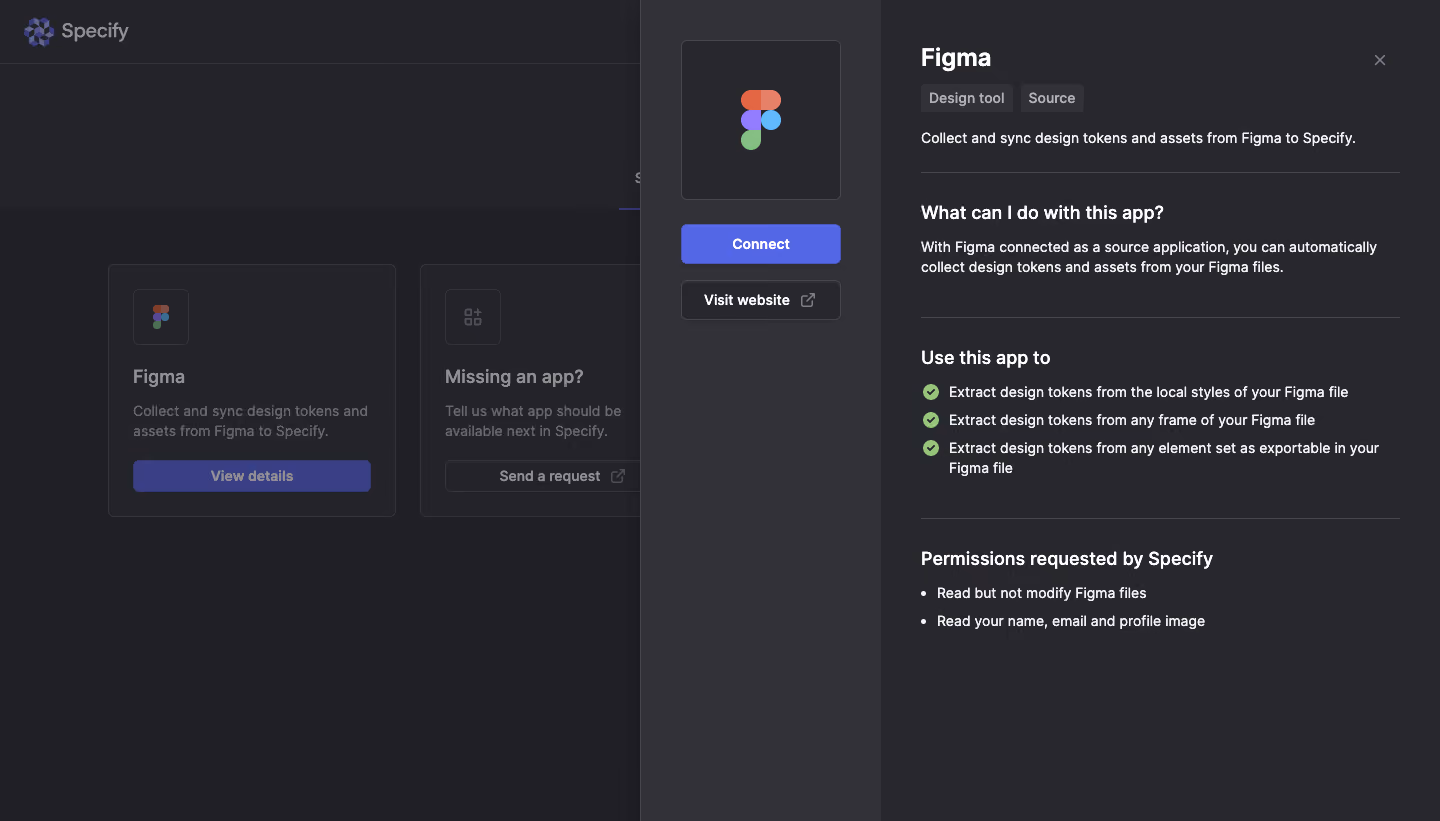Click the 'What can I do with this app?' heading

1042,213
